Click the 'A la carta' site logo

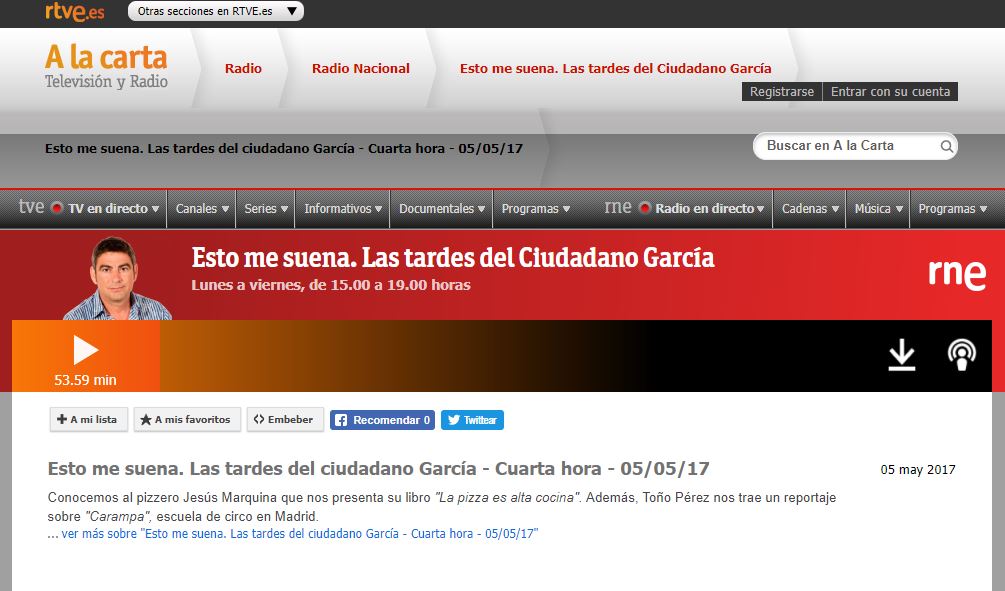106,67
